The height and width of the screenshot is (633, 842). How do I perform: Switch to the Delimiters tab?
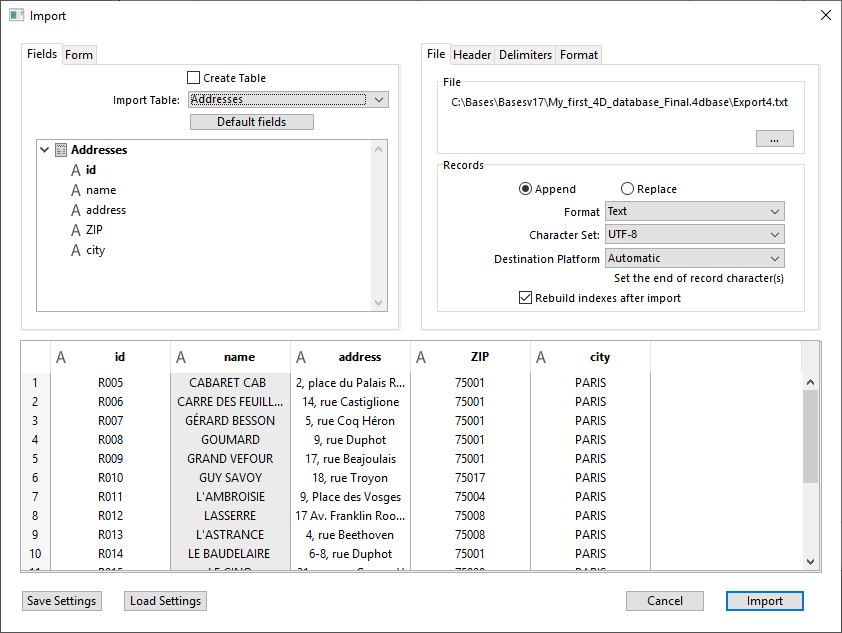pyautogui.click(x=525, y=55)
